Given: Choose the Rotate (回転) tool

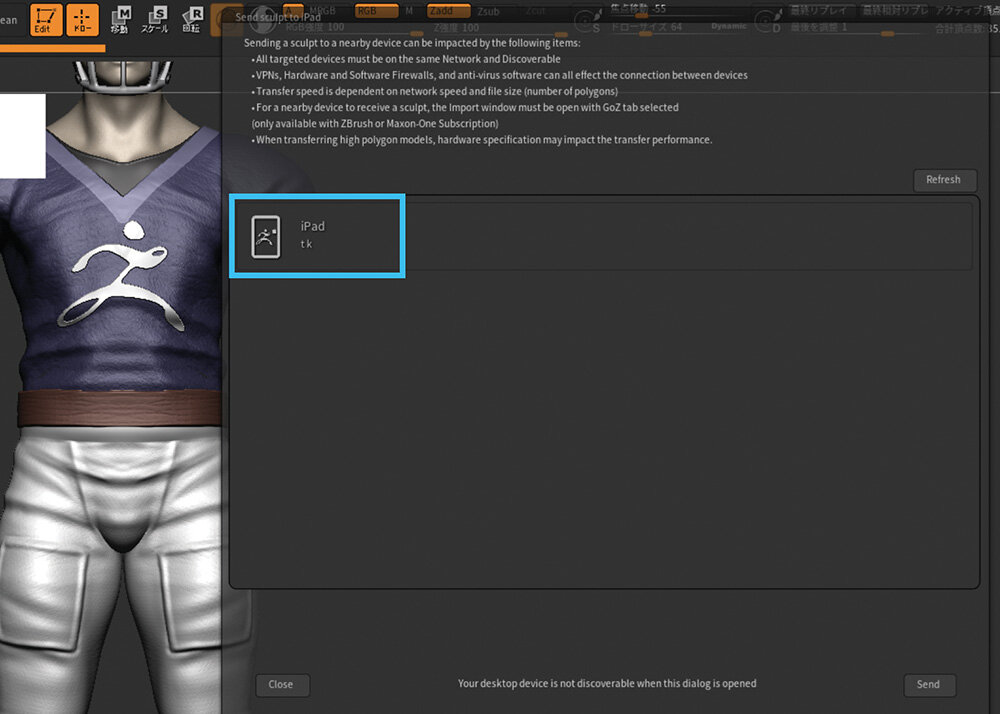Looking at the screenshot, I should coord(192,20).
